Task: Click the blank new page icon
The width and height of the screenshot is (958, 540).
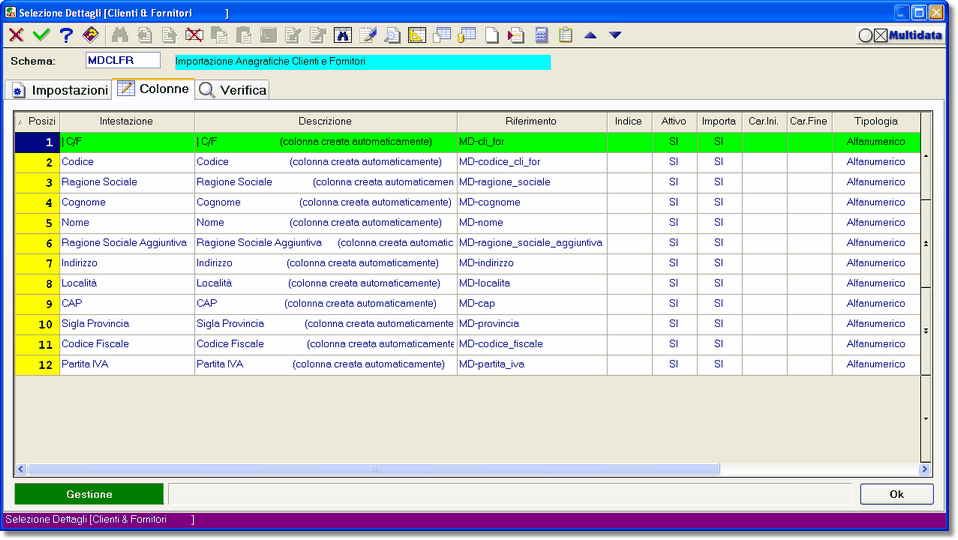Action: tap(491, 35)
